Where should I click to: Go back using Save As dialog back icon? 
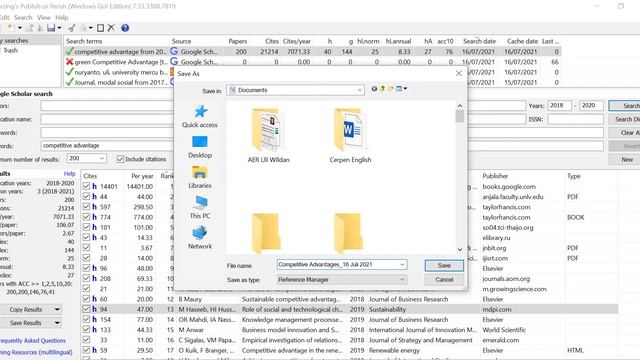click(374, 89)
